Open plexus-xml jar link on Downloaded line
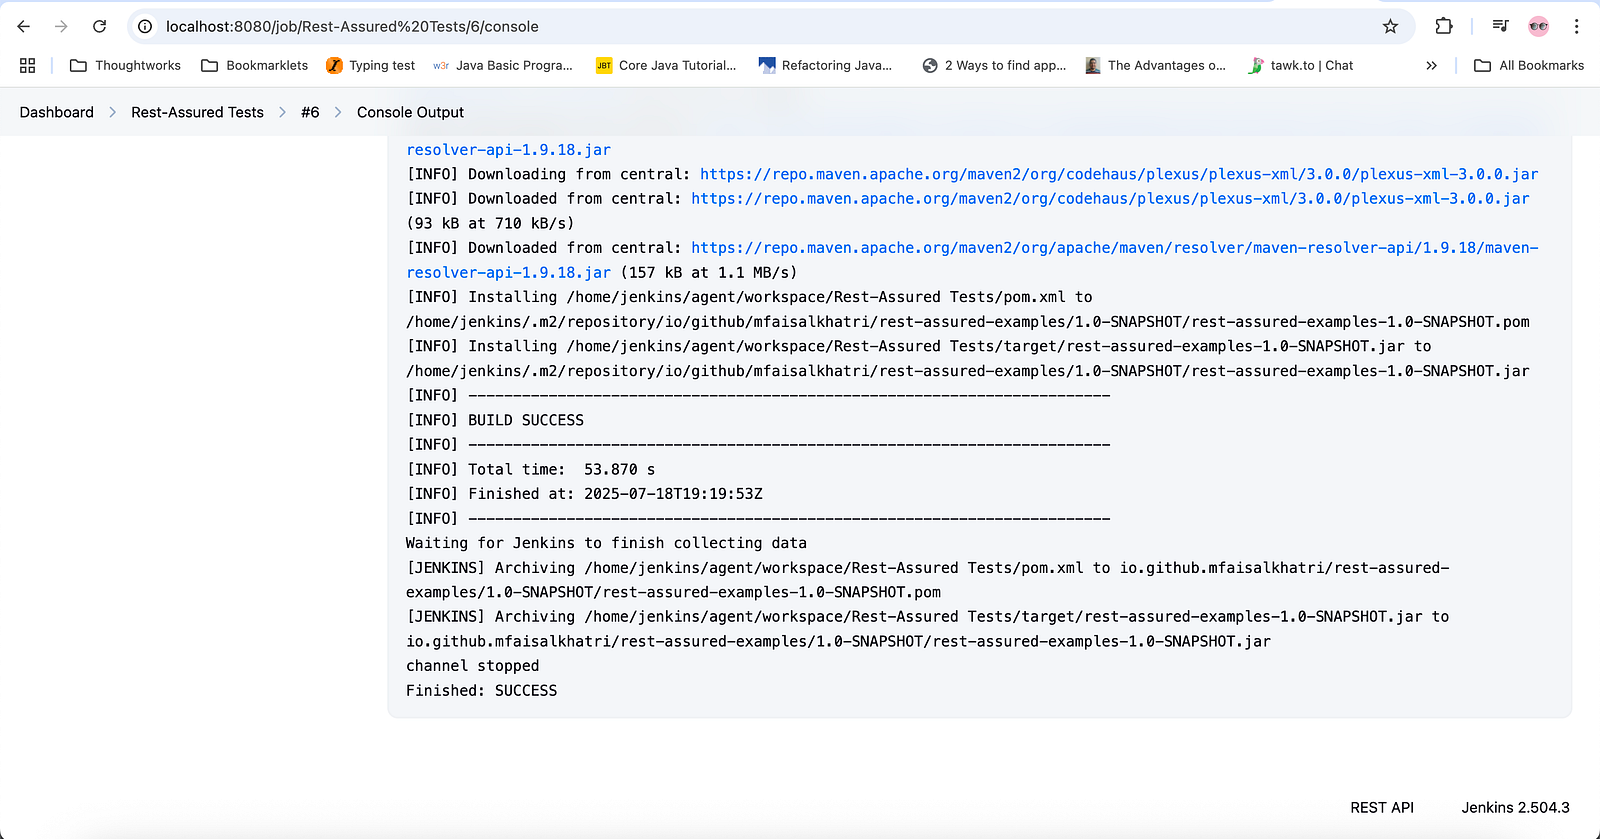This screenshot has height=839, width=1600. pos(1110,199)
